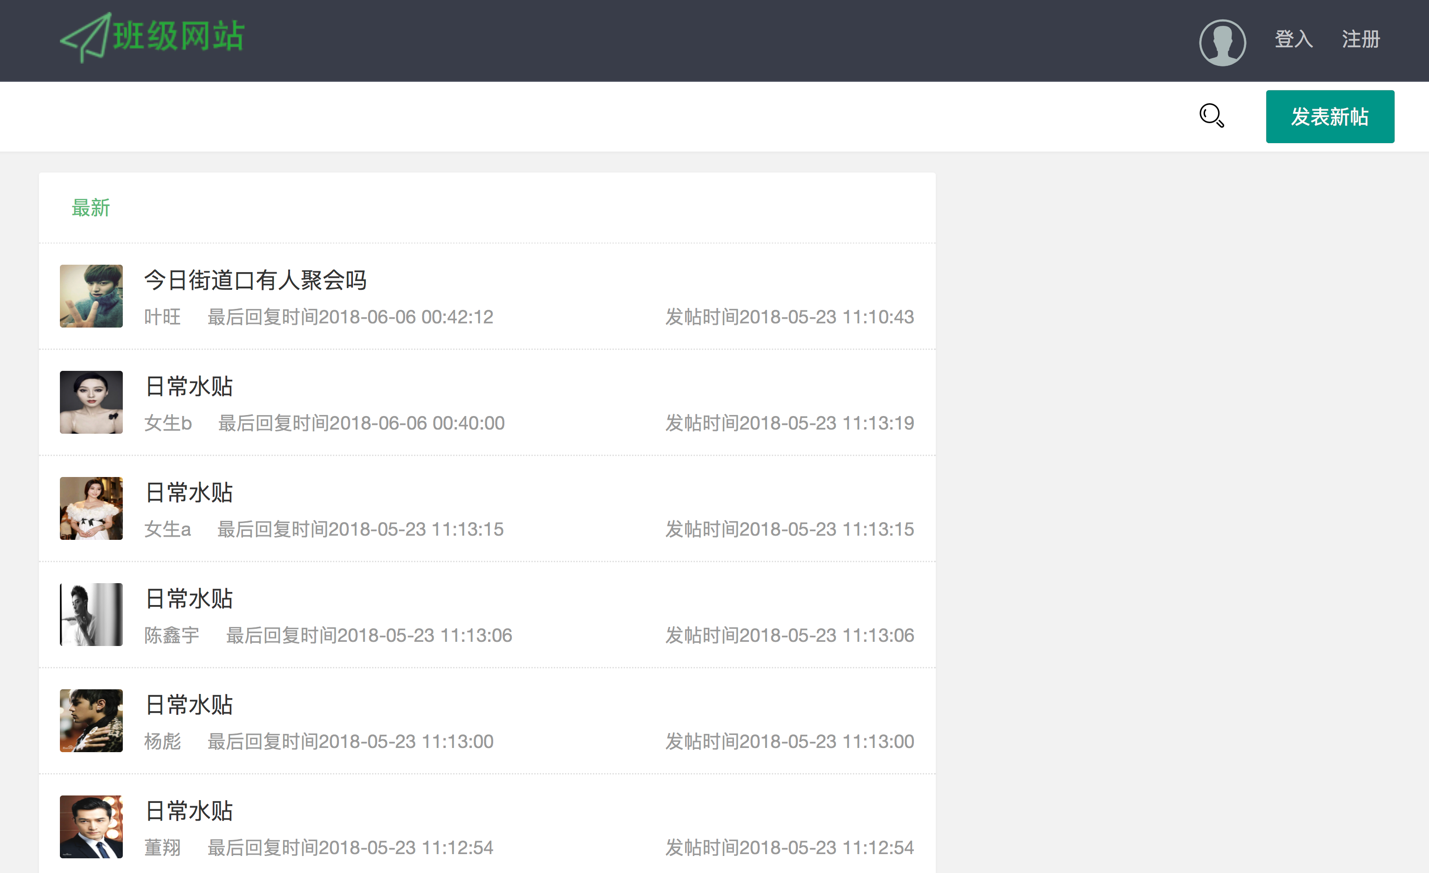Image resolution: width=1429 pixels, height=873 pixels.
Task: Click 发帖时间2018-05-23 11:12:54 text
Action: (x=790, y=847)
